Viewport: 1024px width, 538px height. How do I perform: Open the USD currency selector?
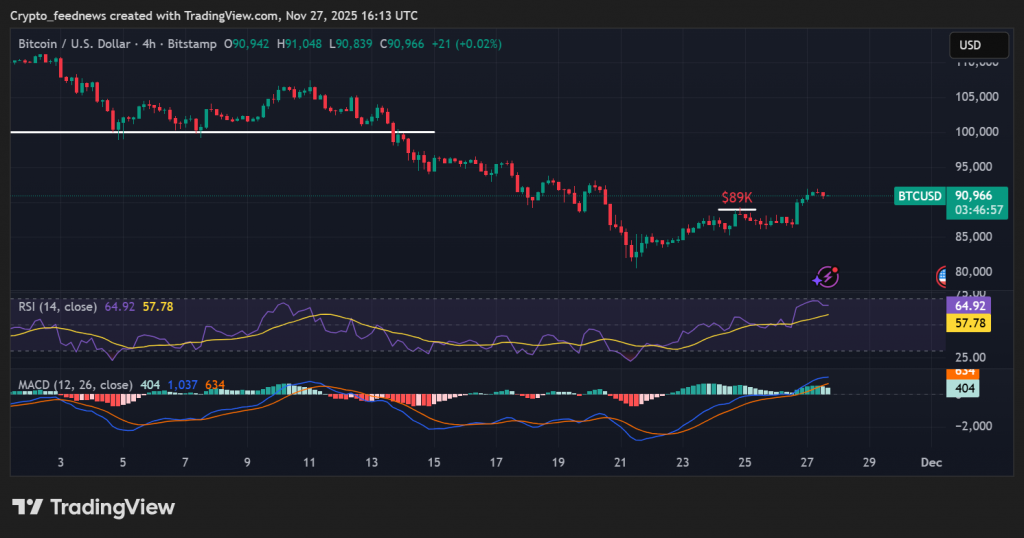tap(970, 45)
